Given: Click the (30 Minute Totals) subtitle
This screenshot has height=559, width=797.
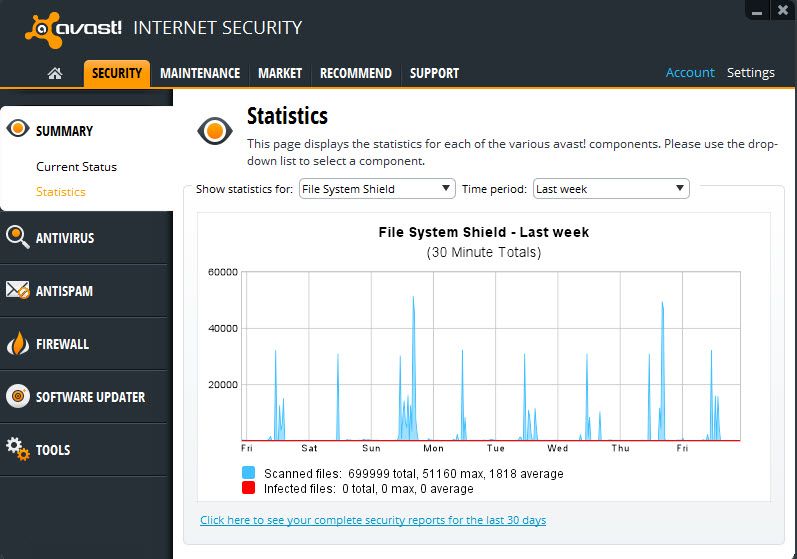Looking at the screenshot, I should (x=483, y=252).
